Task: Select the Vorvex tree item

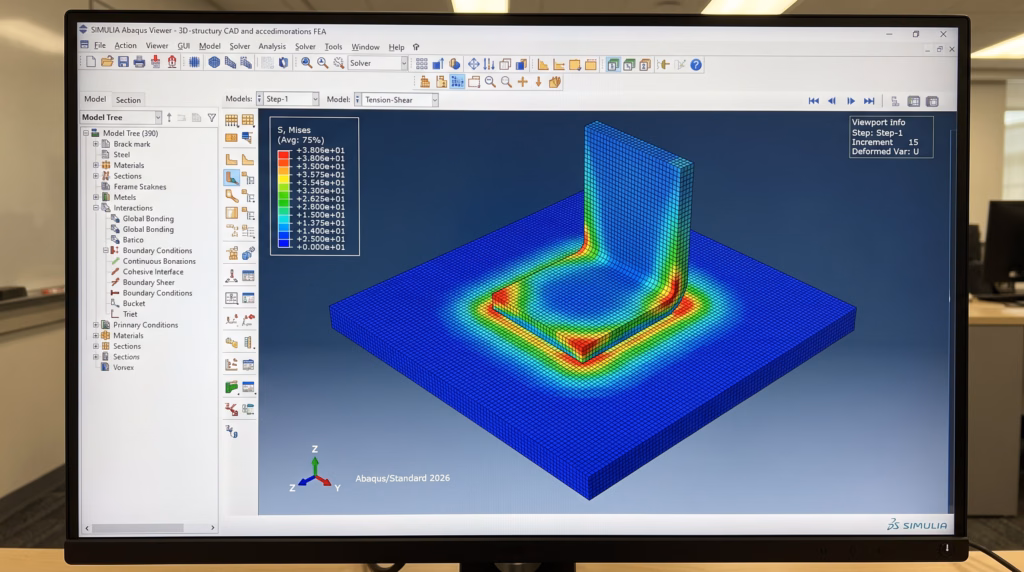Action: (123, 368)
